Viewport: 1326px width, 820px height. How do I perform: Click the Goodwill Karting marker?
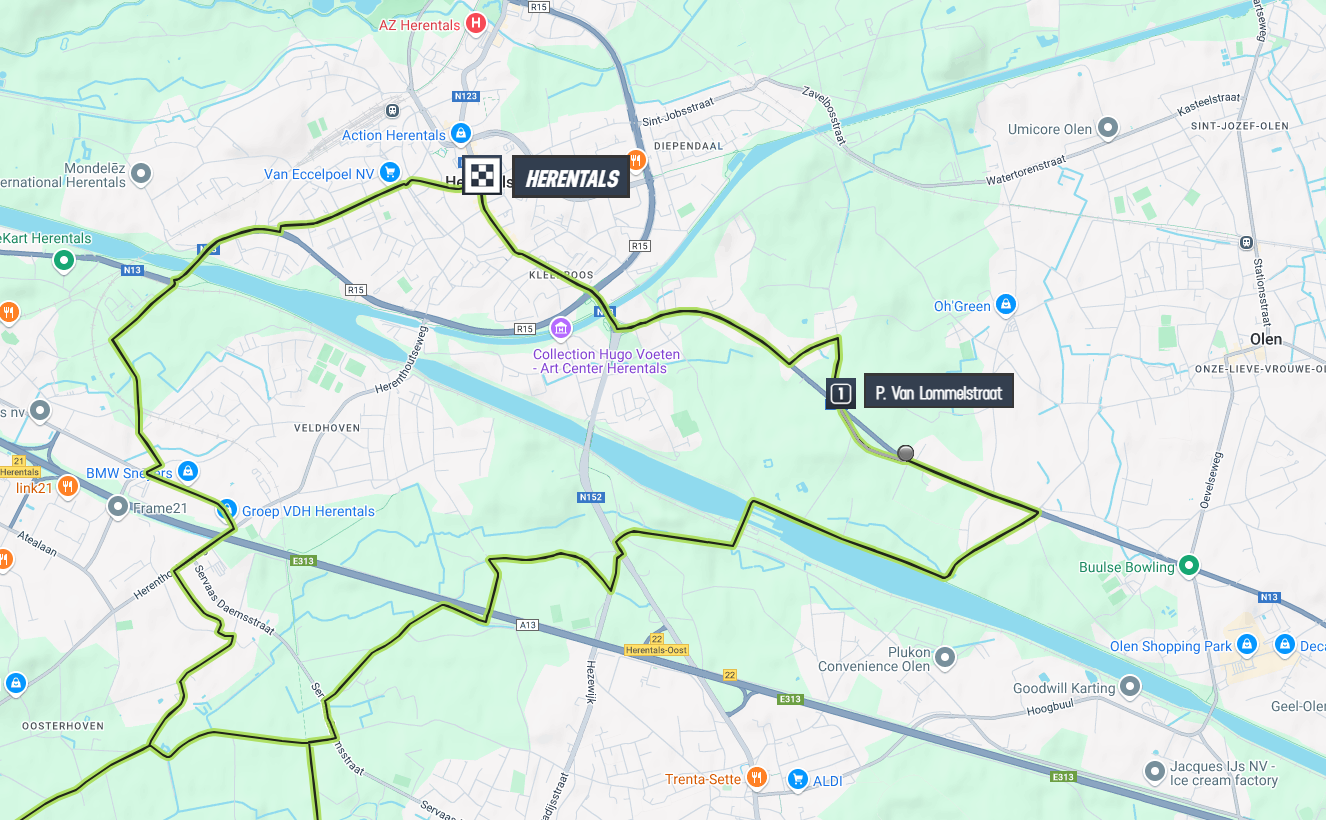click(x=1130, y=687)
